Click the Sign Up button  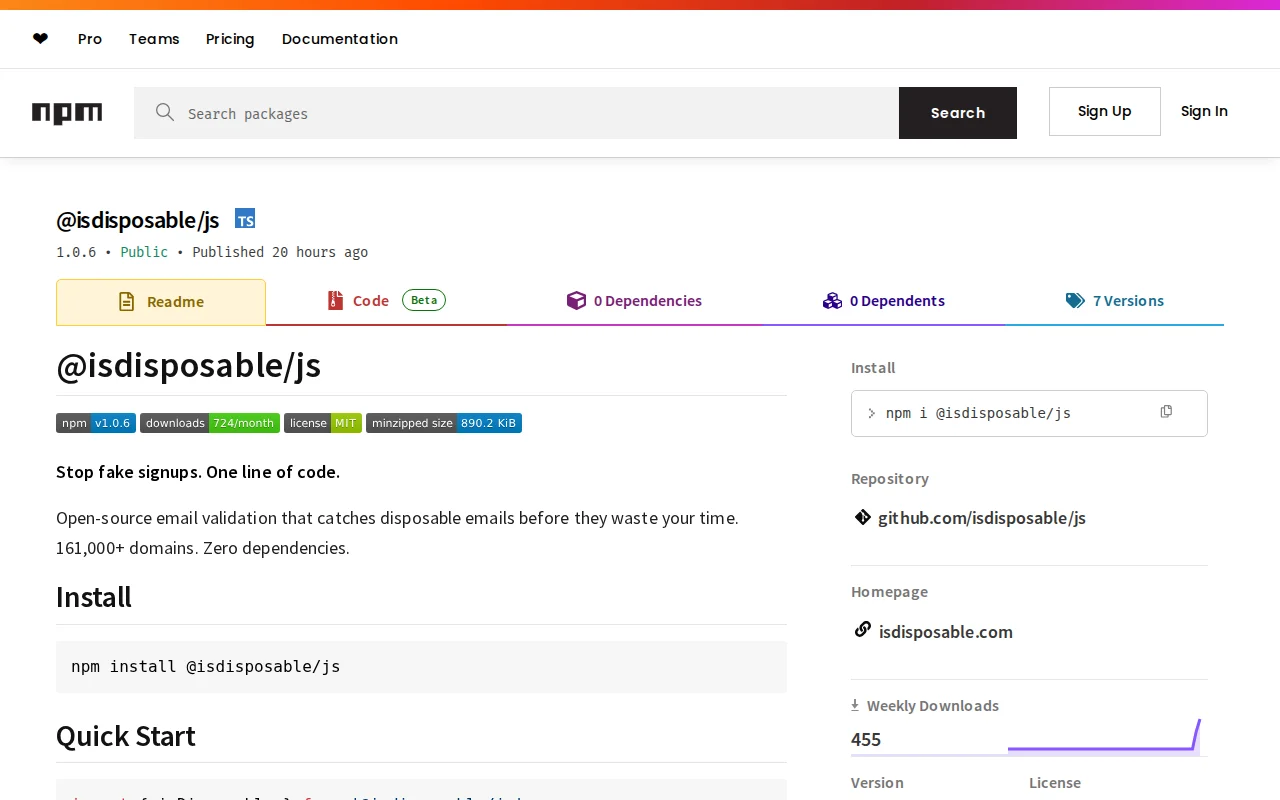pos(1105,111)
